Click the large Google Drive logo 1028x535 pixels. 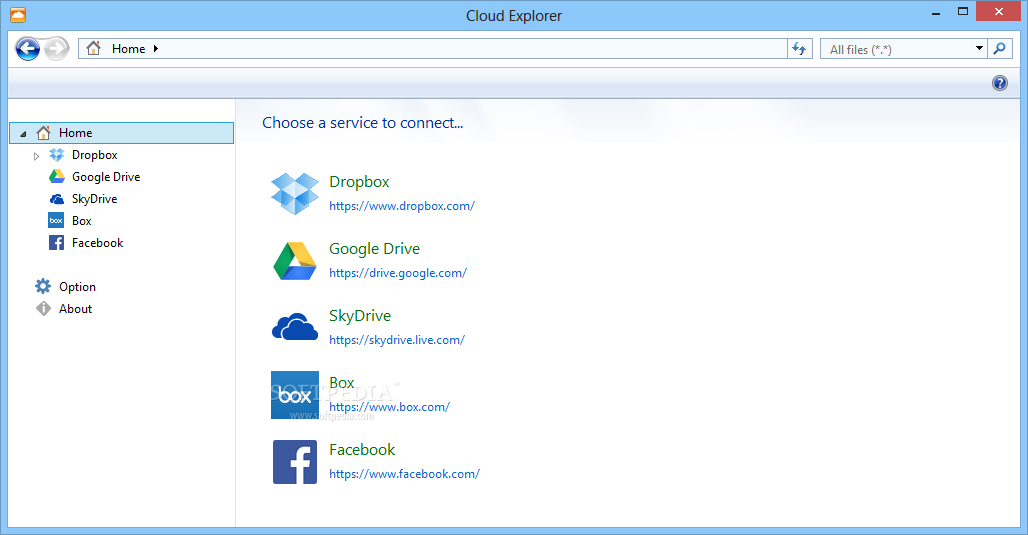[x=295, y=261]
